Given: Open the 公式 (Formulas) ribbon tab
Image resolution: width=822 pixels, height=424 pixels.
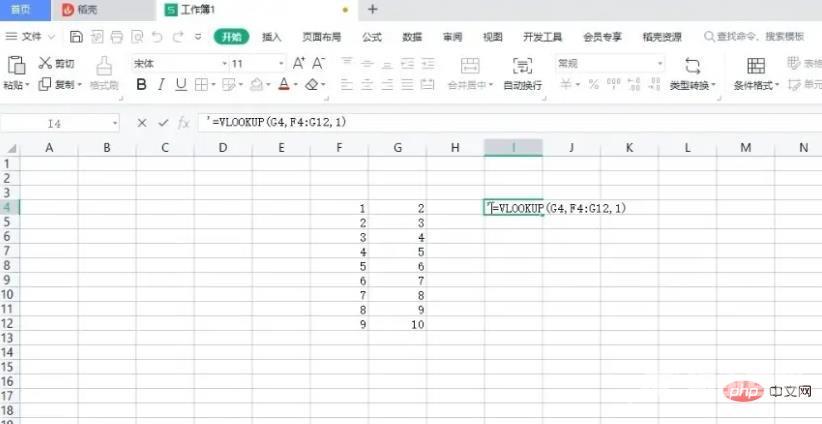Looking at the screenshot, I should 371,37.
